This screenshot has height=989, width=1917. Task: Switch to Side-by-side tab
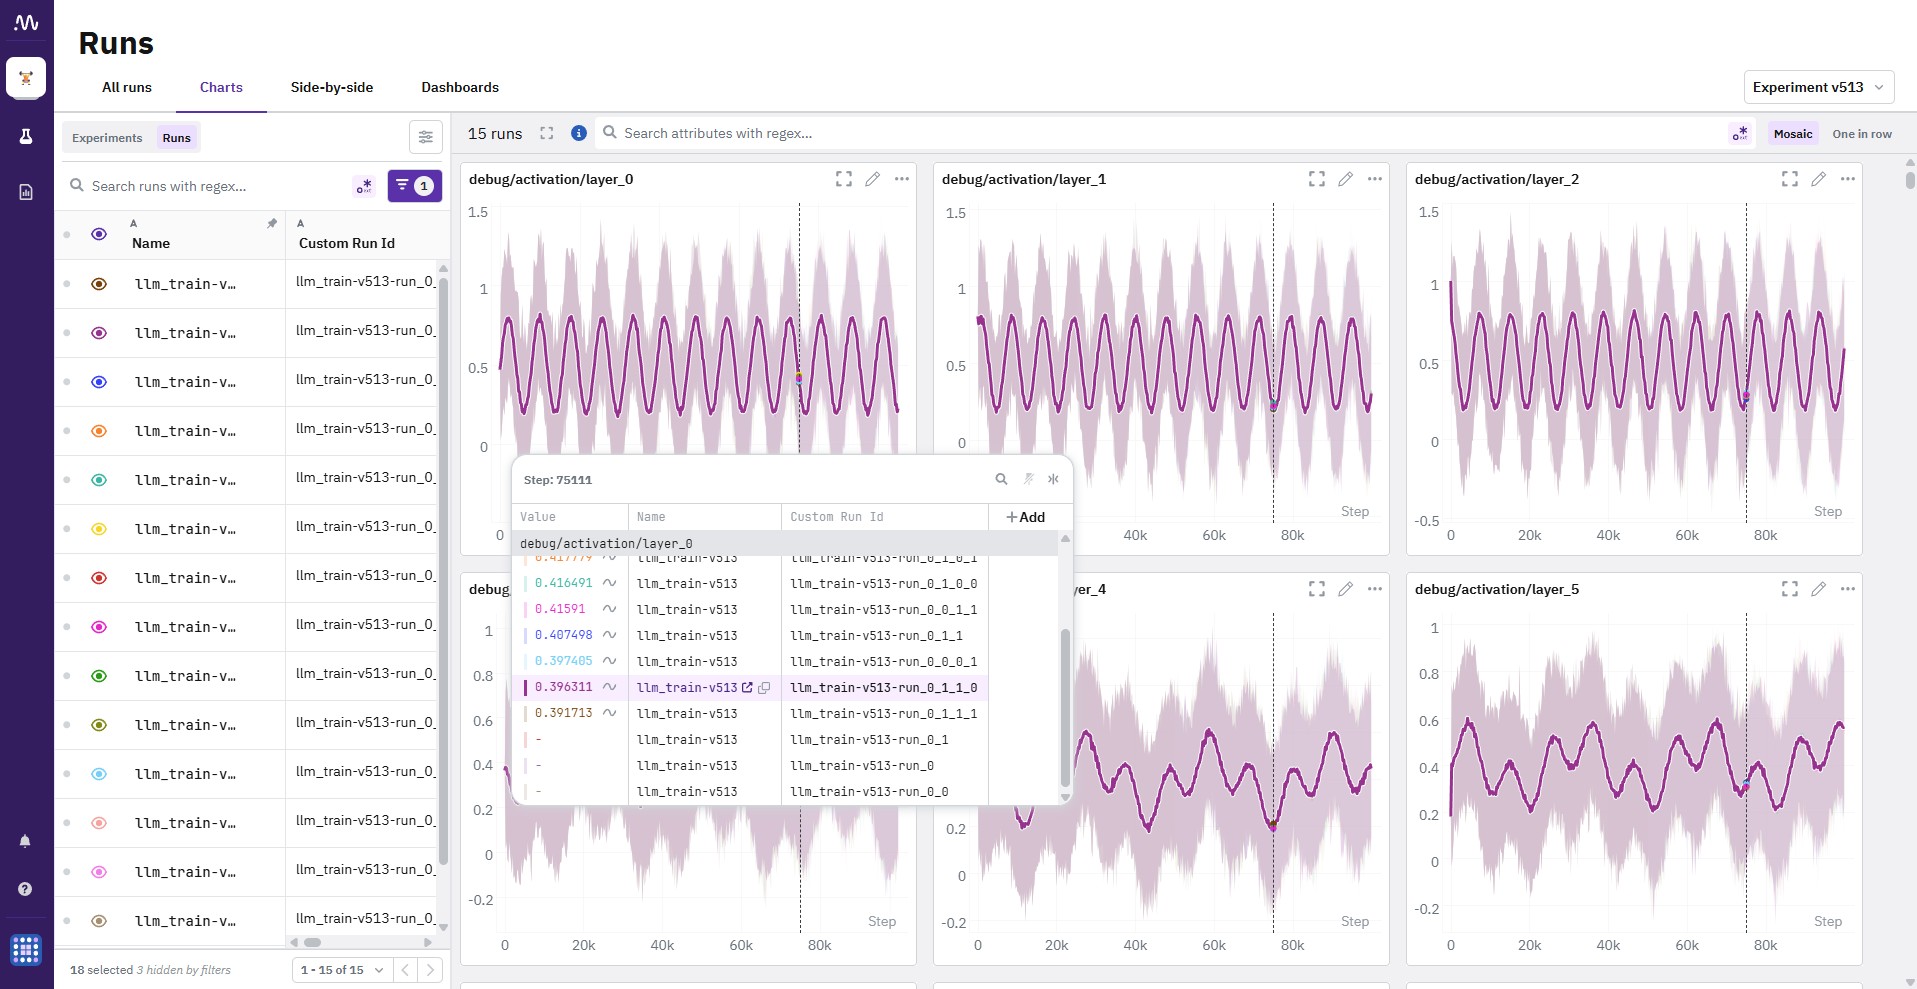(x=332, y=87)
